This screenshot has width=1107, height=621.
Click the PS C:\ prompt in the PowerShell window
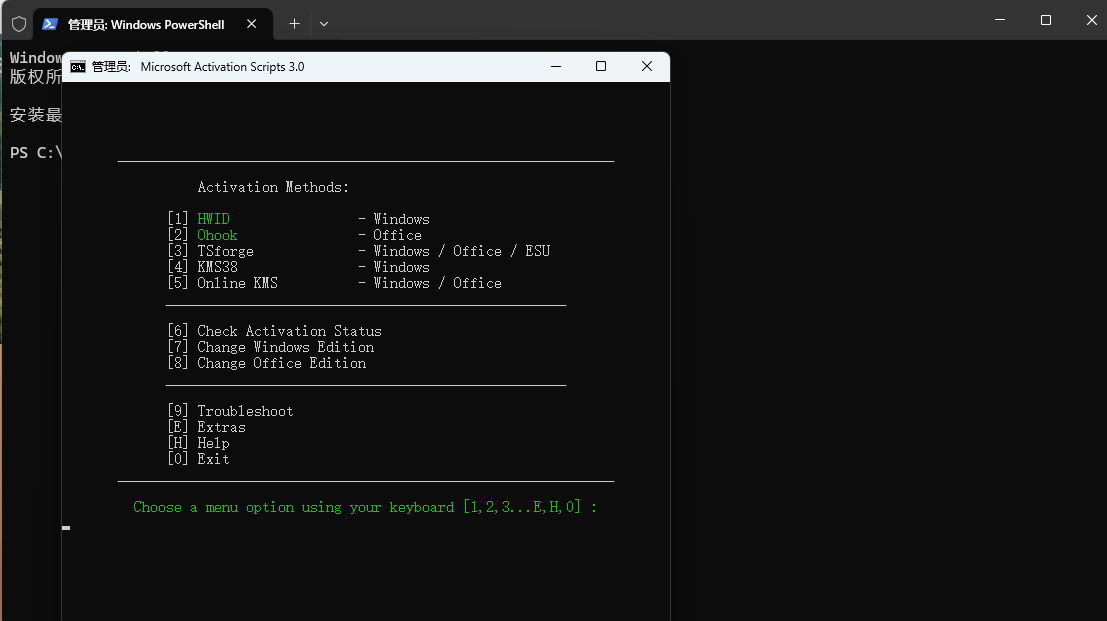click(x=36, y=152)
